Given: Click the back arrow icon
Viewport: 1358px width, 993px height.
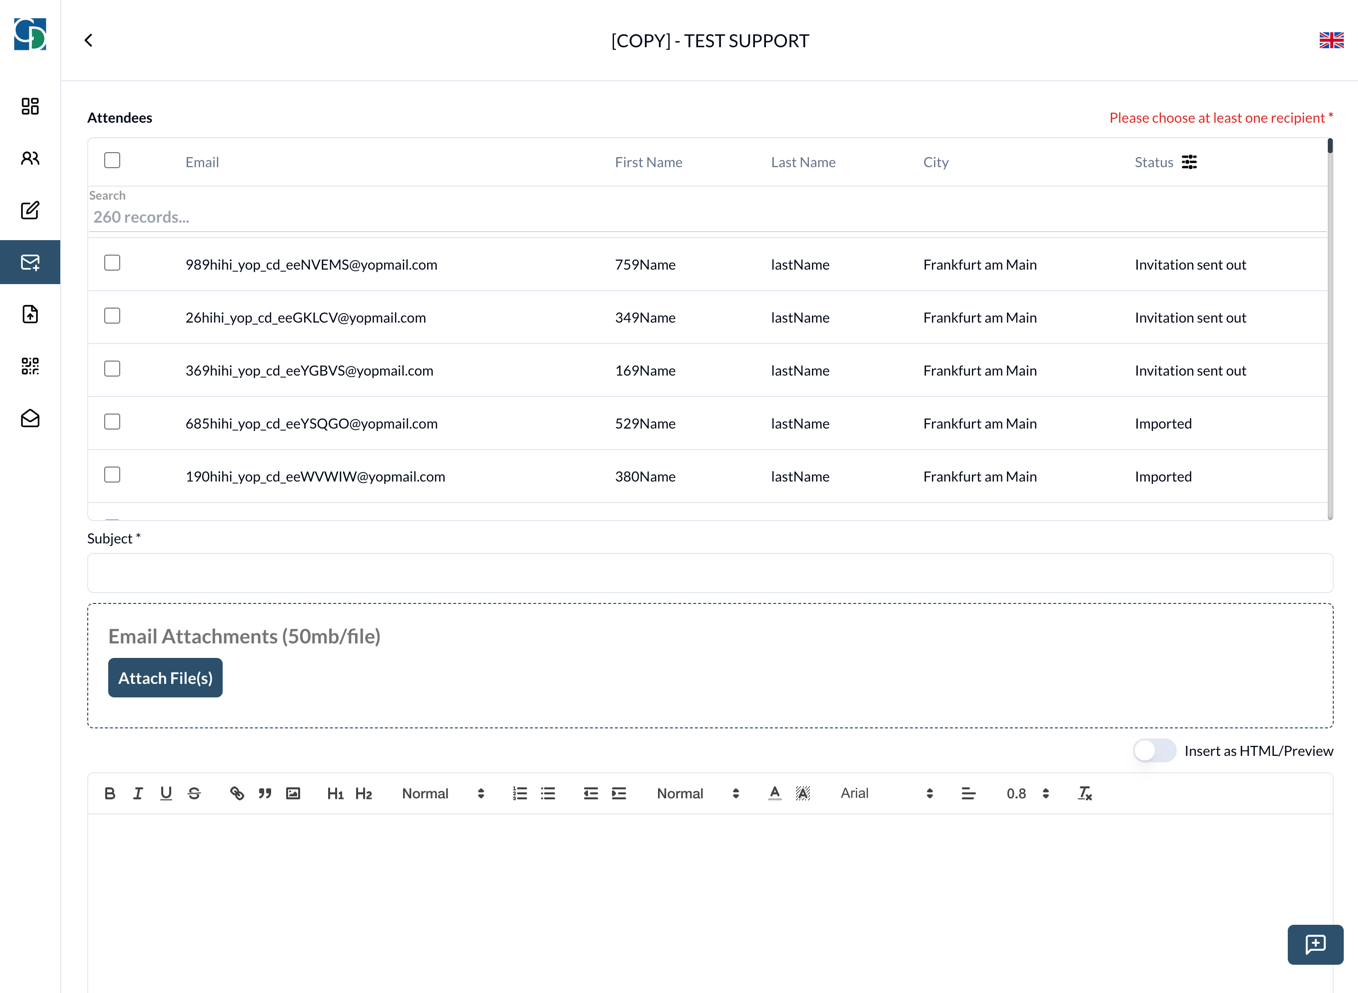Looking at the screenshot, I should tap(89, 41).
